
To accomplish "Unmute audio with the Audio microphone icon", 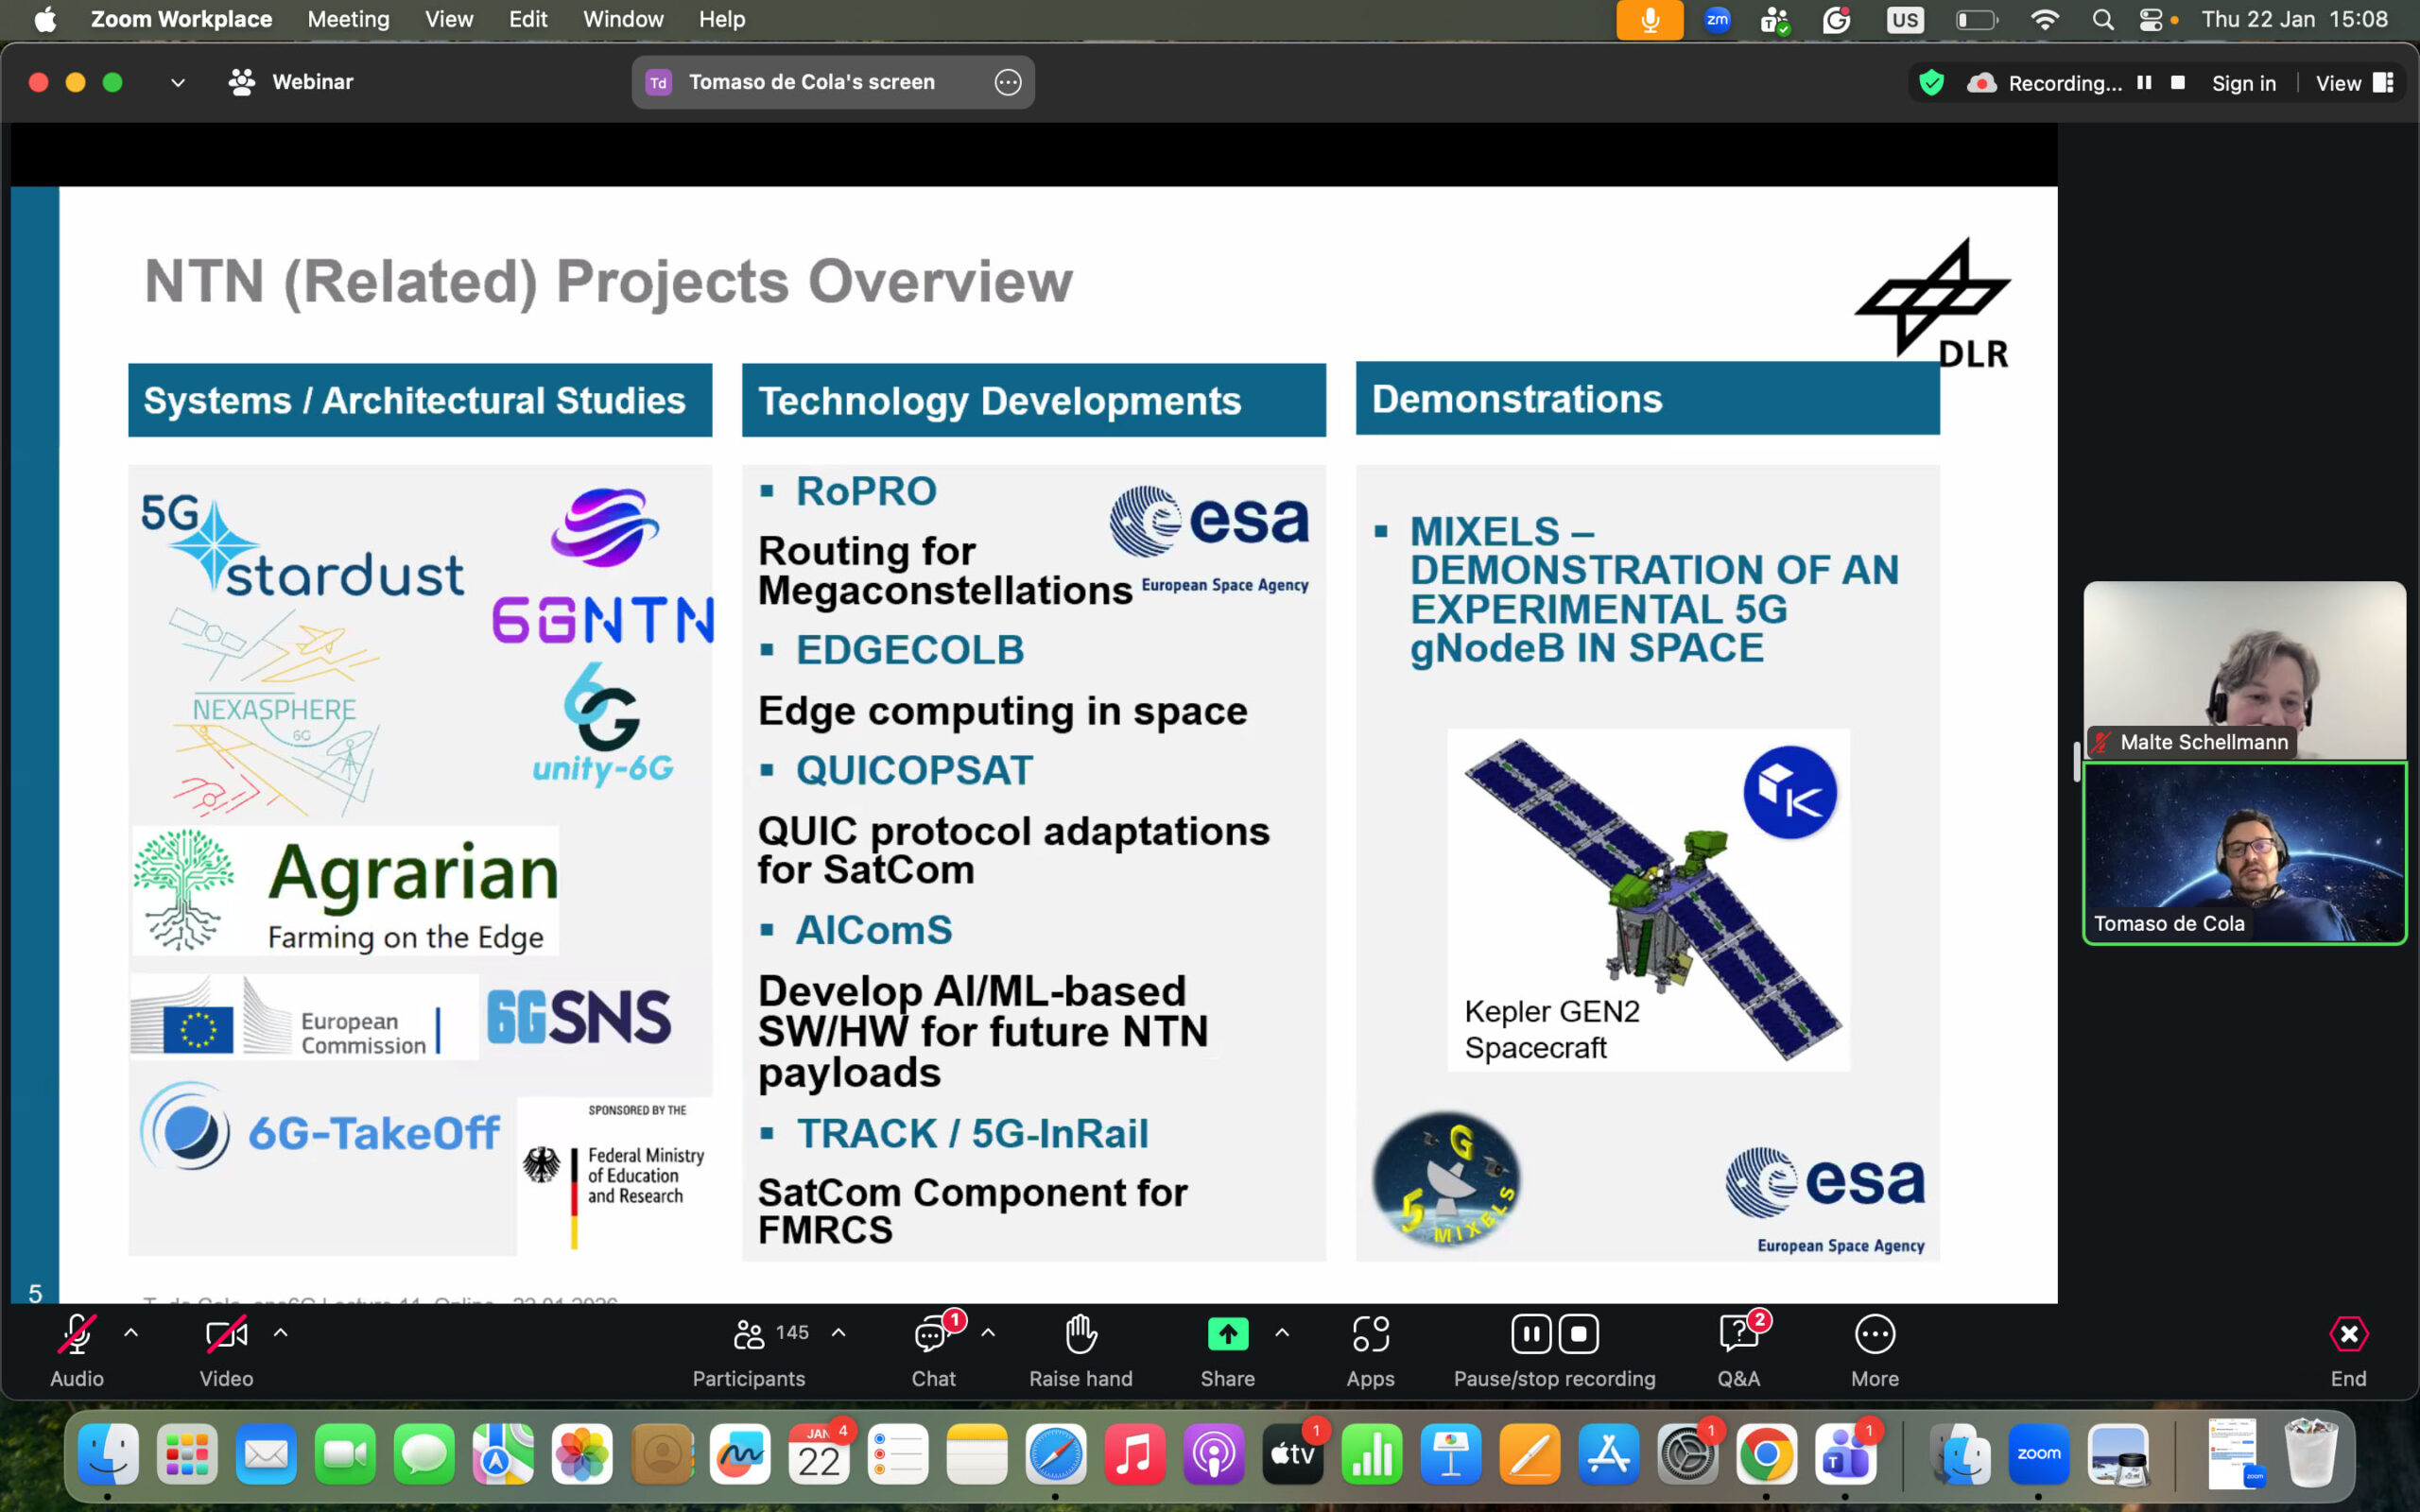I will [x=77, y=1334].
